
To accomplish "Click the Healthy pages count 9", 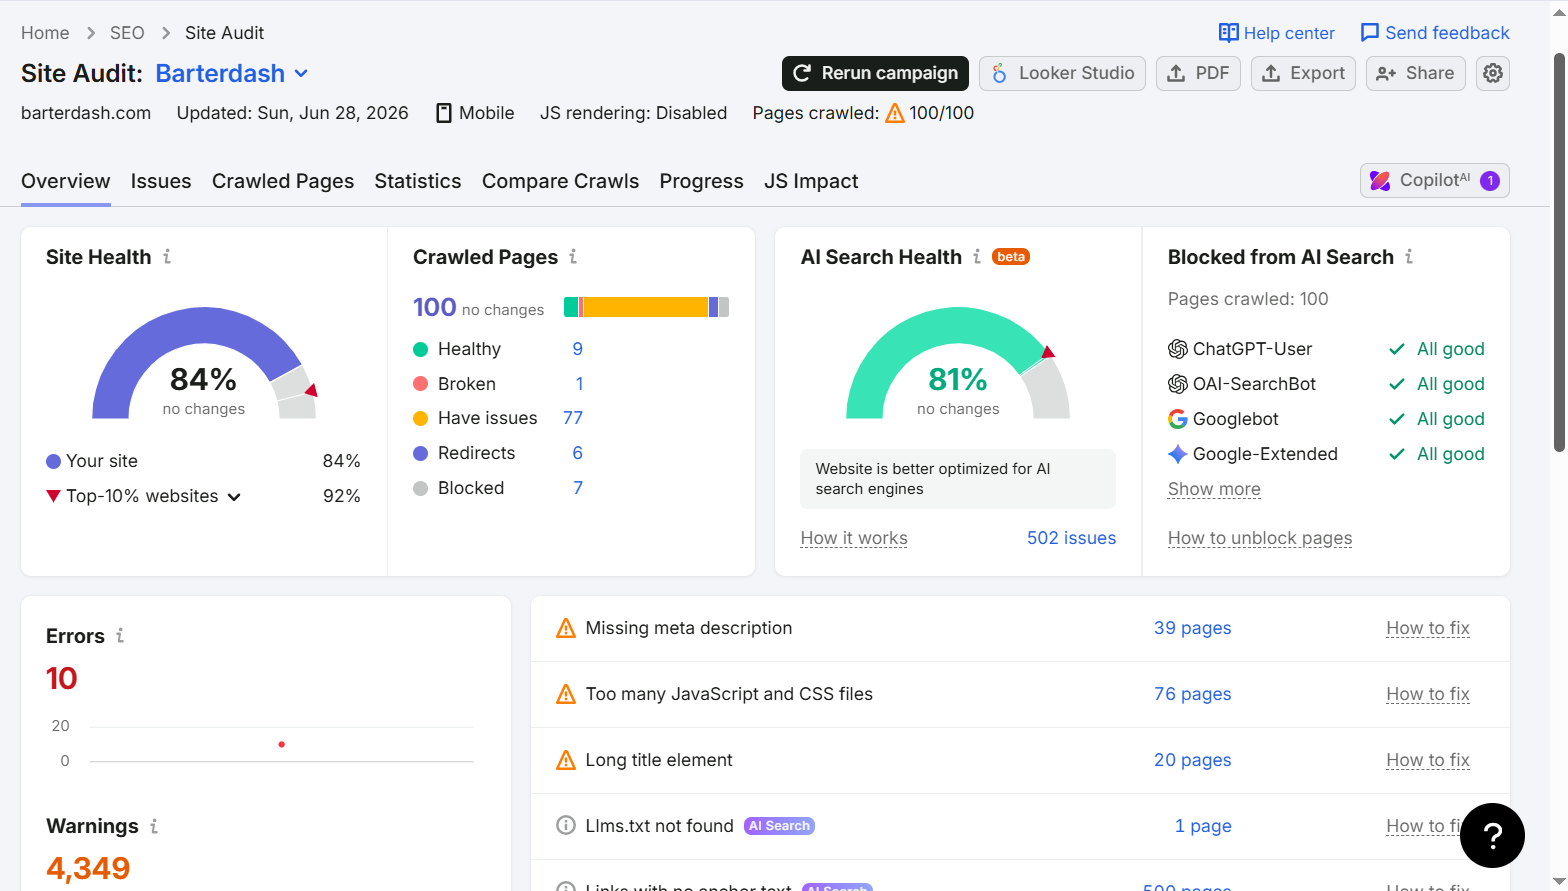I will pos(577,349).
